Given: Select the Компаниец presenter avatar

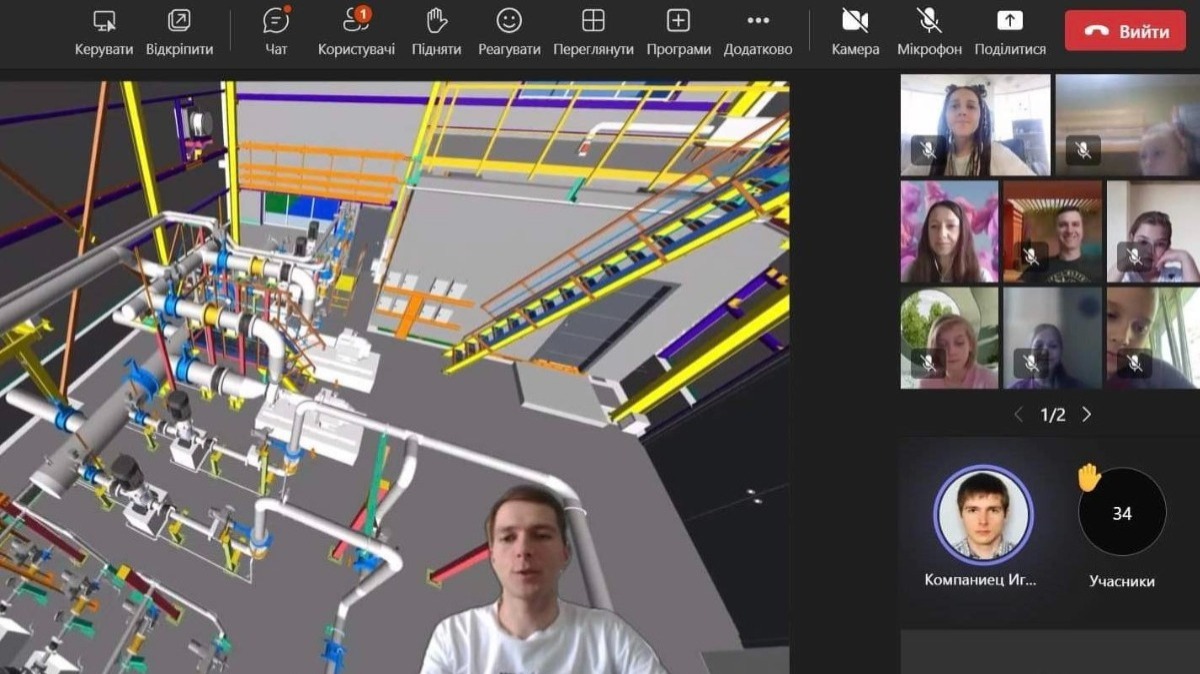Looking at the screenshot, I should (x=982, y=514).
